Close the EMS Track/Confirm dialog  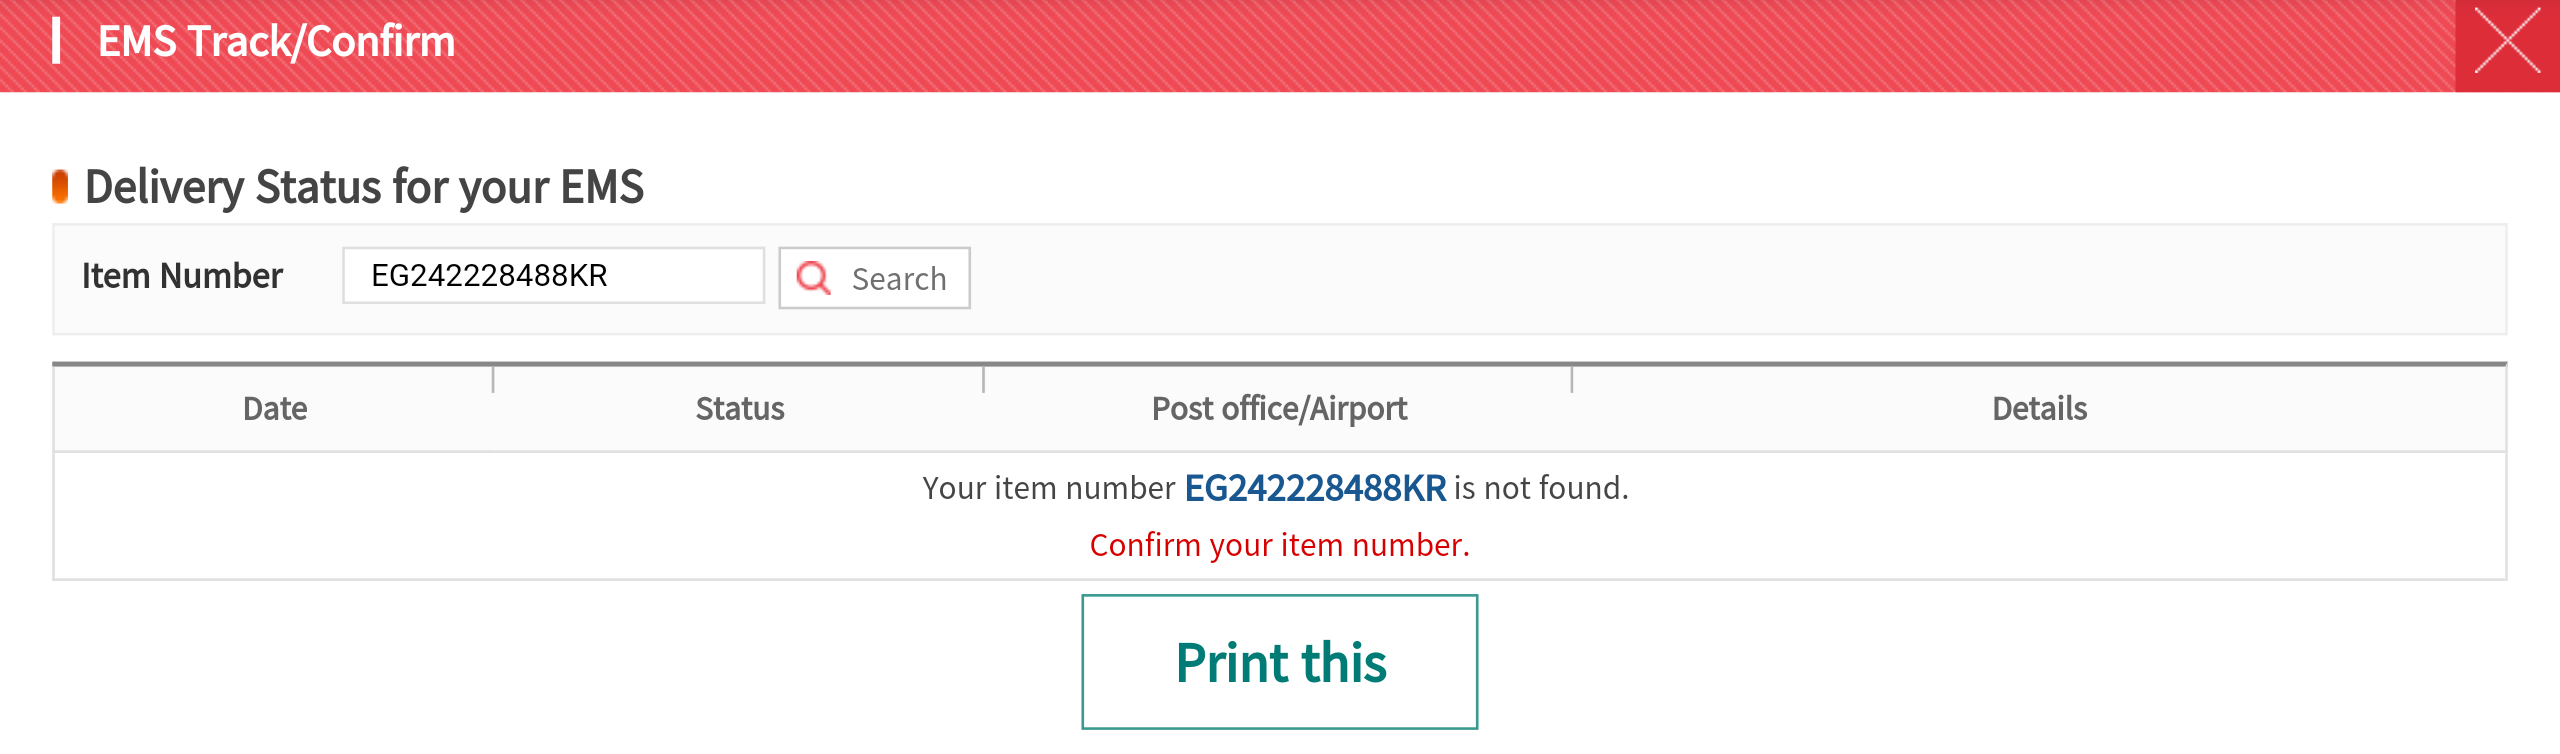point(2507,42)
